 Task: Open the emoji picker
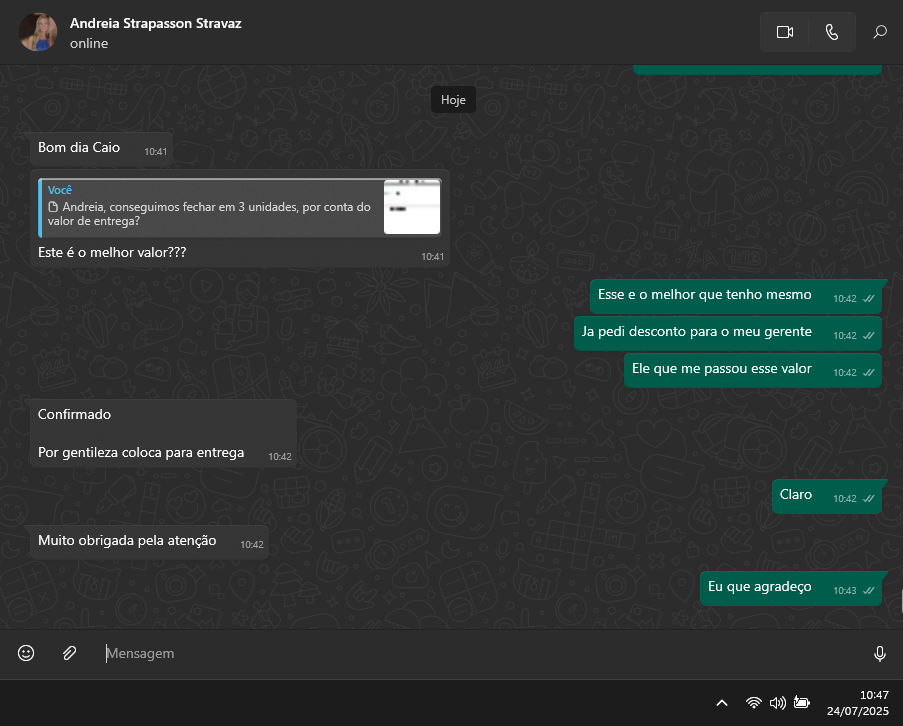click(x=26, y=653)
